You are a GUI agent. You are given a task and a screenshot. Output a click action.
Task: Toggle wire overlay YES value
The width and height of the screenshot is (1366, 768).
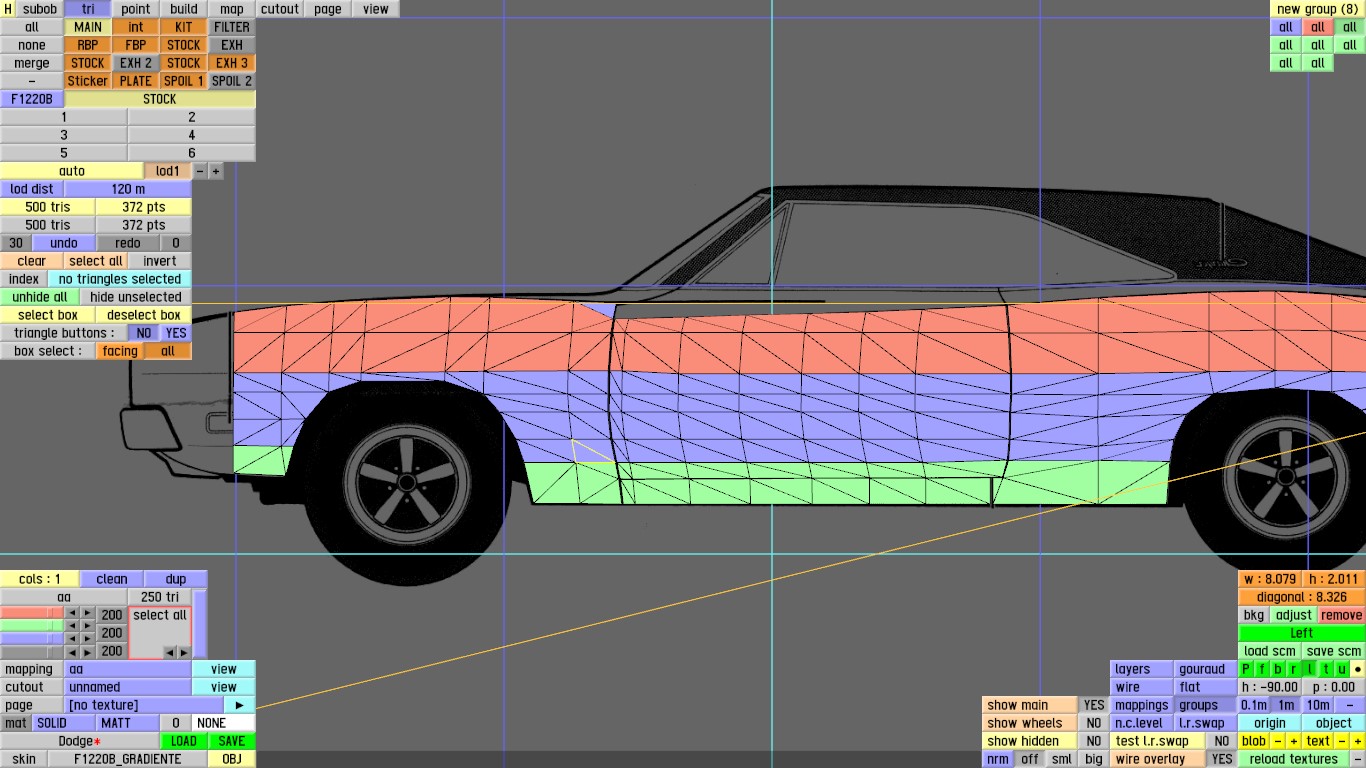(x=1221, y=759)
